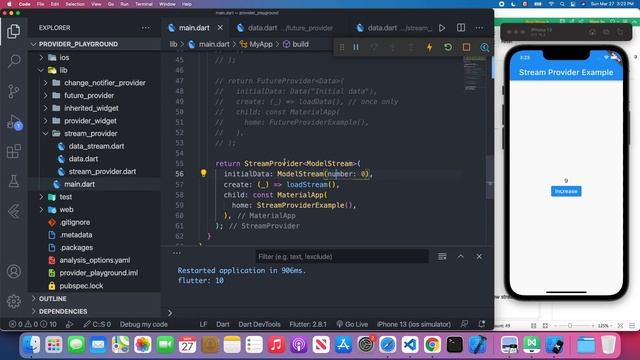Open Google Chrome from the Dock

432,345
